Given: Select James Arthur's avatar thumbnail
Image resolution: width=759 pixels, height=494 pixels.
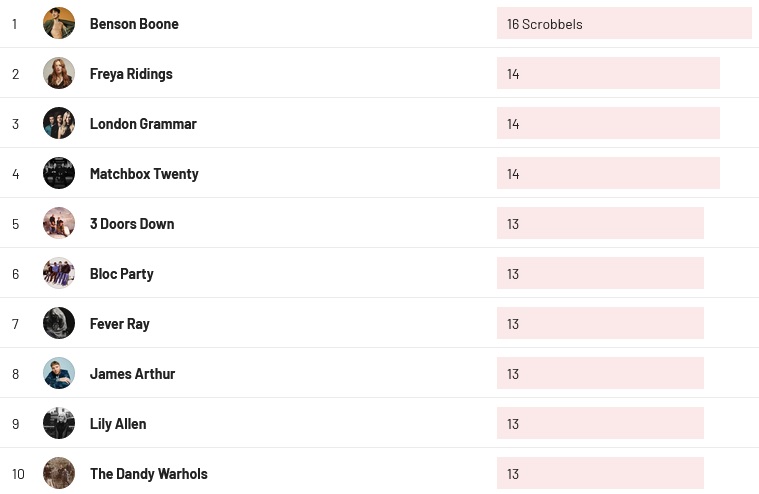Looking at the screenshot, I should click(59, 373).
